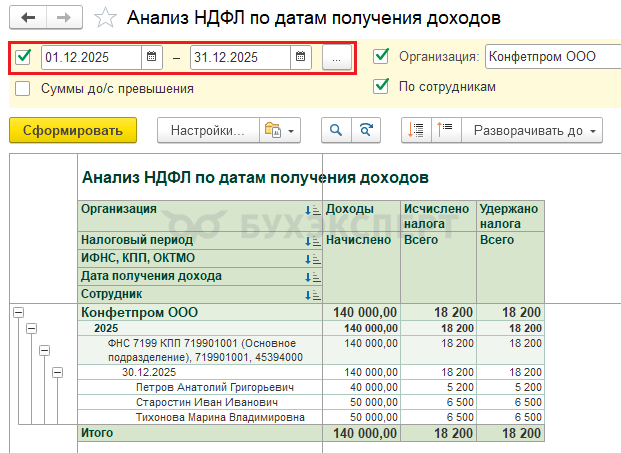Click the forward navigation arrow
The width and height of the screenshot is (621, 453).
[x=63, y=18]
